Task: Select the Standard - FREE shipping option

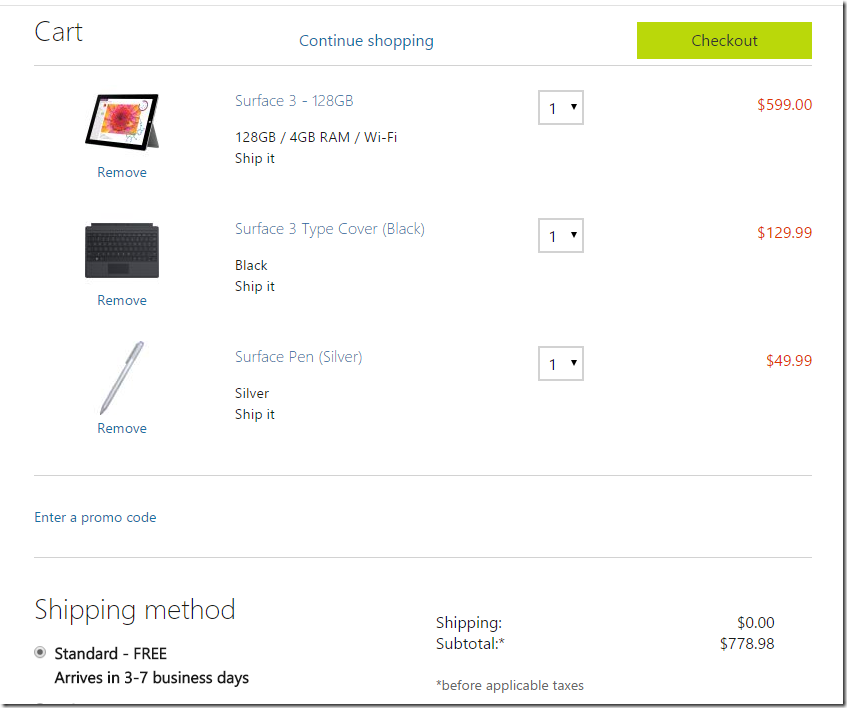Action: click(x=40, y=653)
